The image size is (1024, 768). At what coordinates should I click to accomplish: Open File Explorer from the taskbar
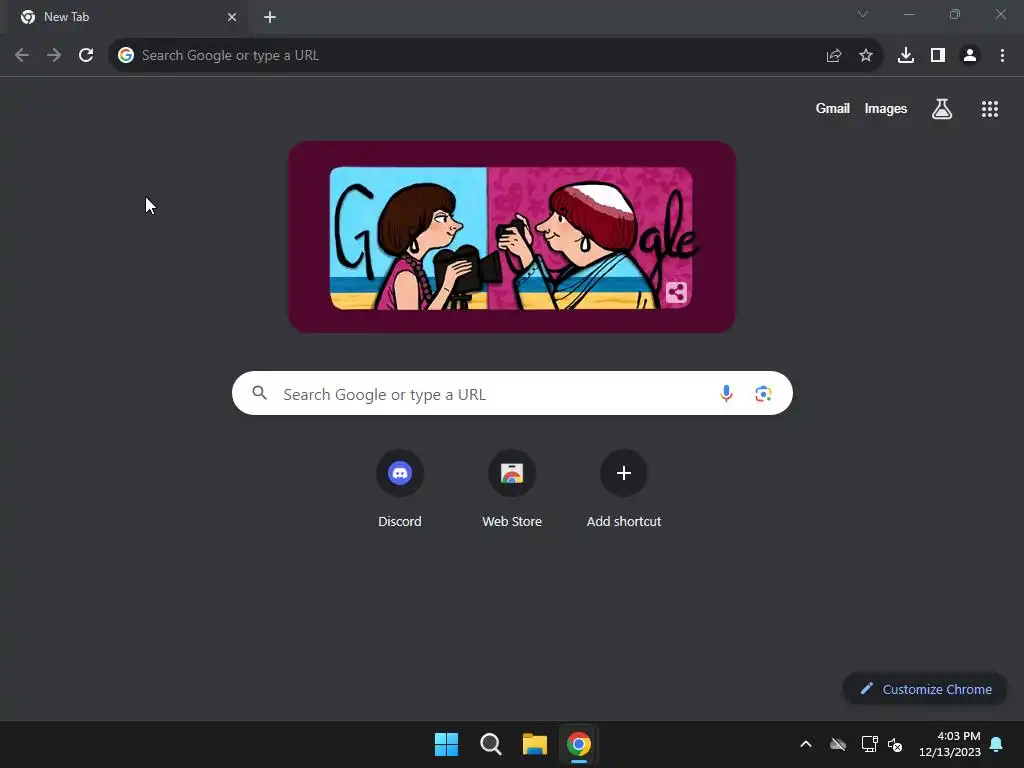pyautogui.click(x=535, y=744)
